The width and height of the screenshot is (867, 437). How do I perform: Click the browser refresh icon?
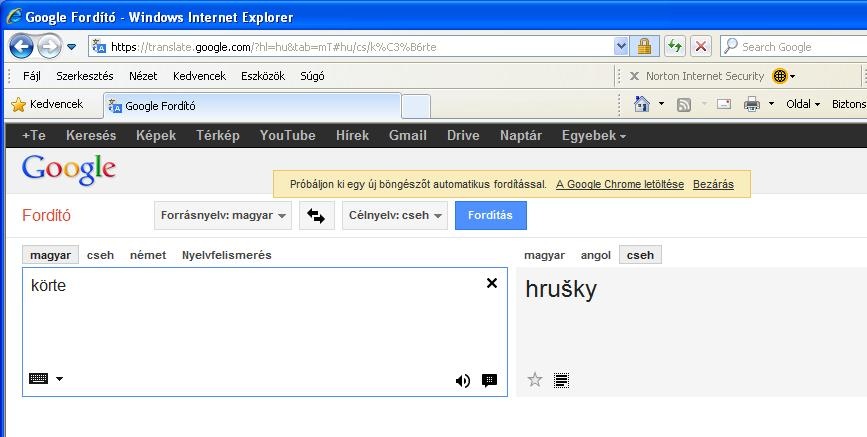click(x=674, y=46)
